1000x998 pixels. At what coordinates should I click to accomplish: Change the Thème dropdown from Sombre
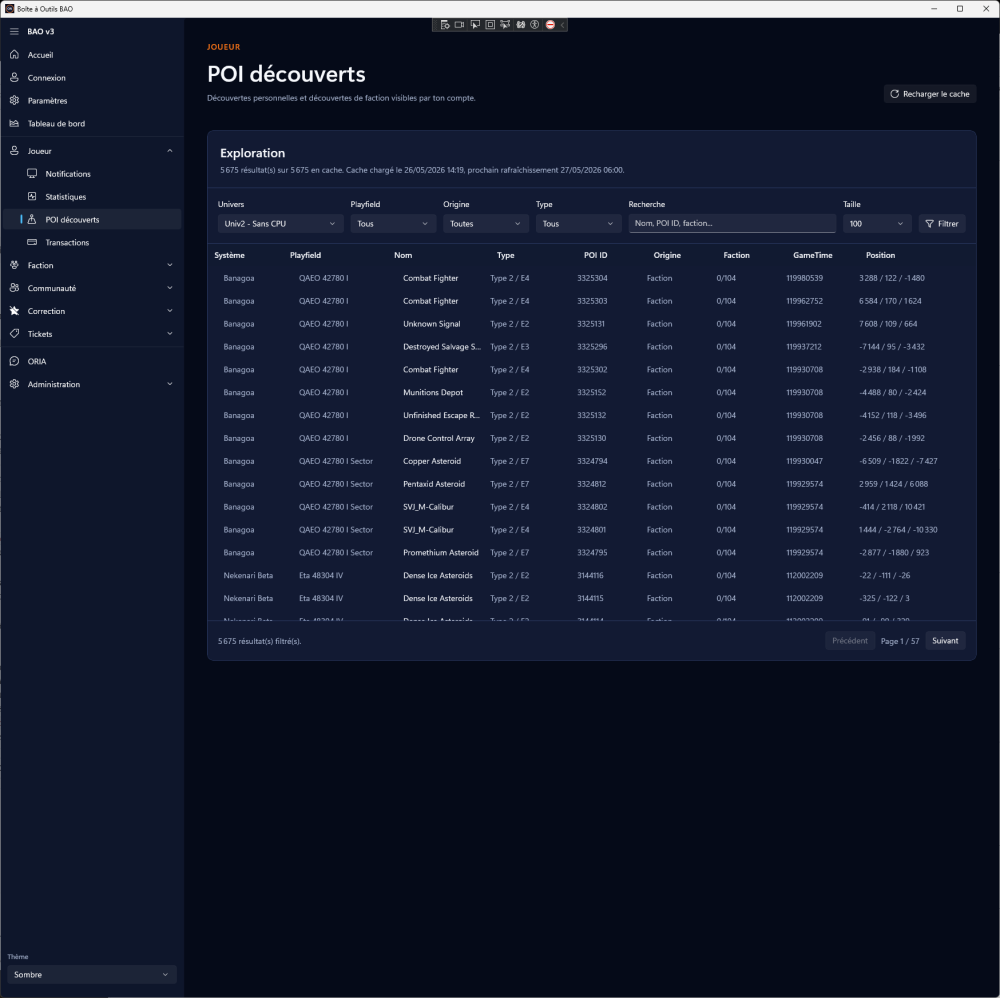pos(92,974)
